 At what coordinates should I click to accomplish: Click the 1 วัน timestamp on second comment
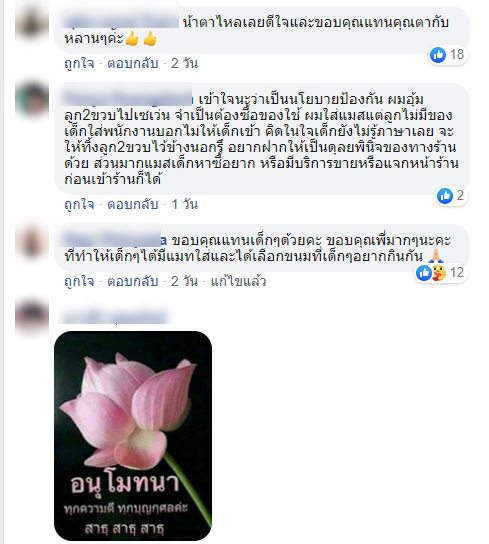pyautogui.click(x=185, y=204)
